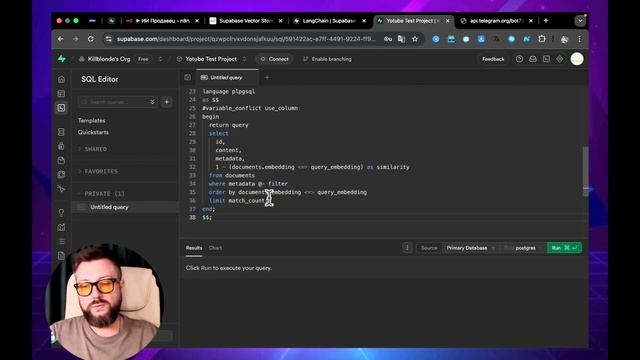Open browser extensions puzzle icon
This screenshot has width=640, height=360.
[x=542, y=39]
